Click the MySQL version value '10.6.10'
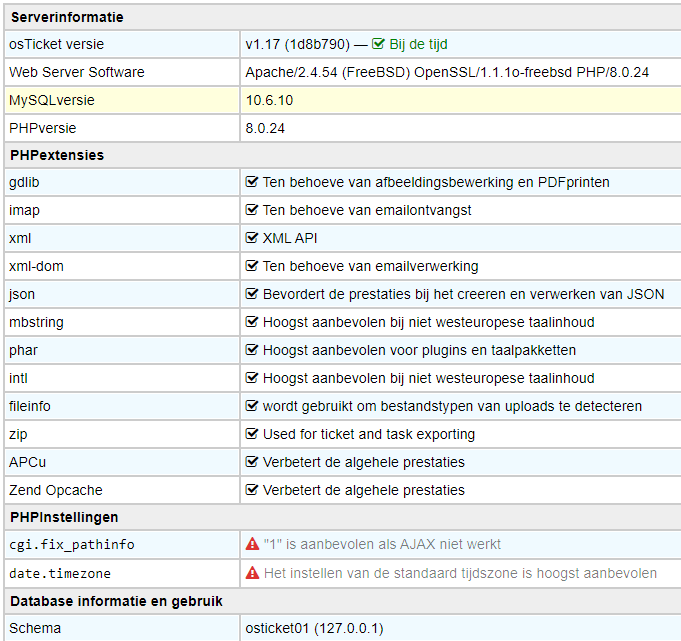This screenshot has width=681, height=641. tap(269, 100)
